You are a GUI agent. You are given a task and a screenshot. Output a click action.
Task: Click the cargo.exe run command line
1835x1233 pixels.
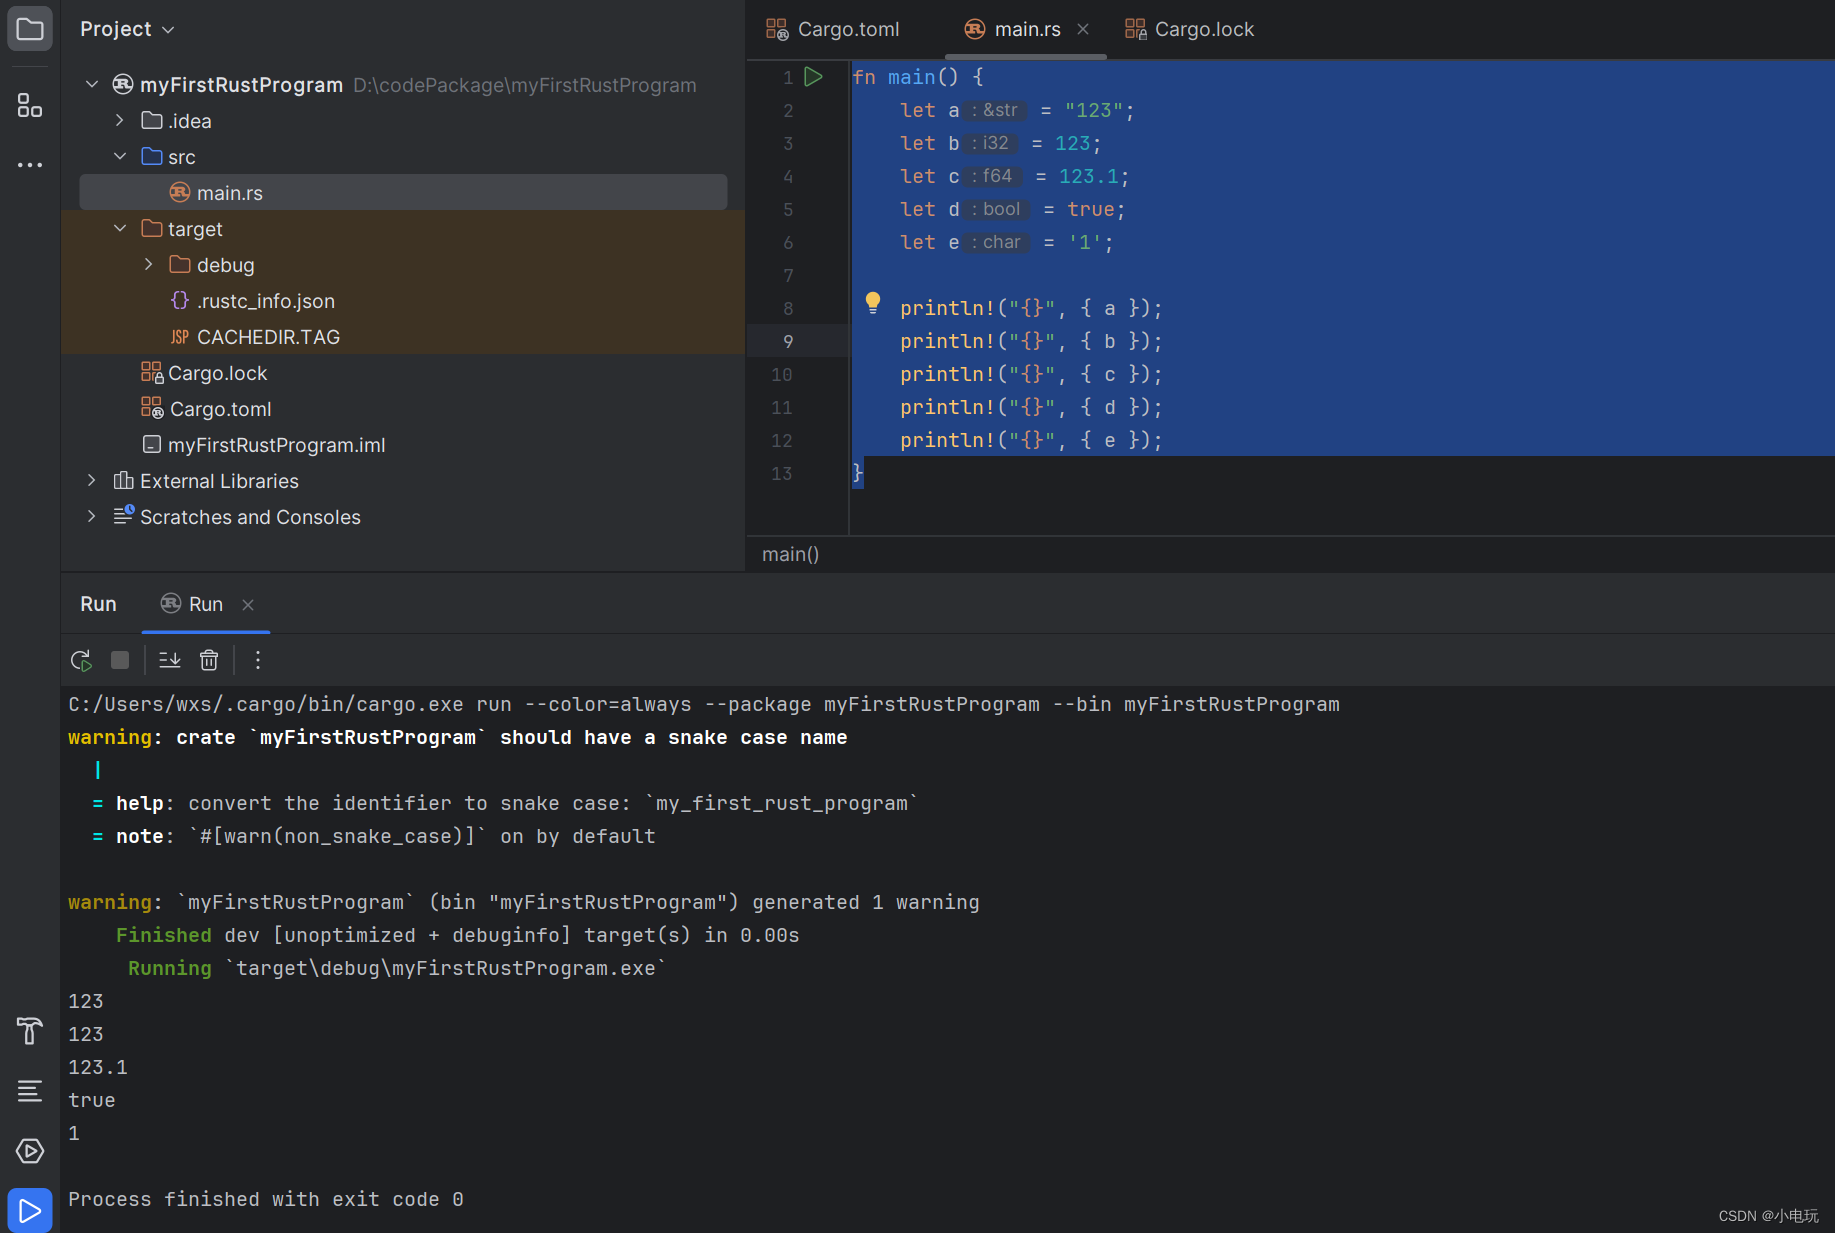pos(704,704)
